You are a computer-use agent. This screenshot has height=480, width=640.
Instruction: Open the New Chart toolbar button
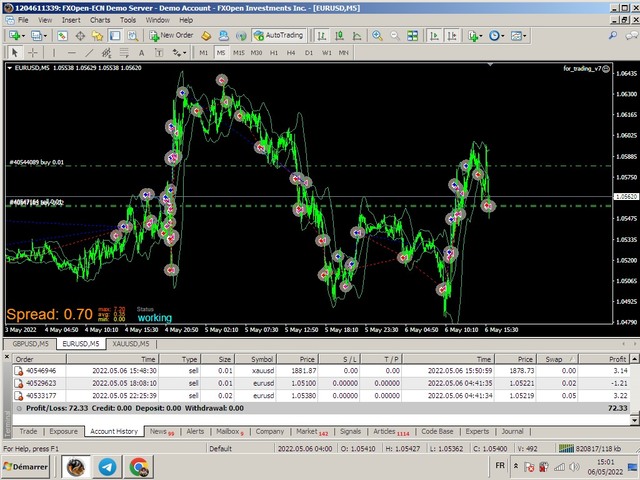click(x=16, y=36)
